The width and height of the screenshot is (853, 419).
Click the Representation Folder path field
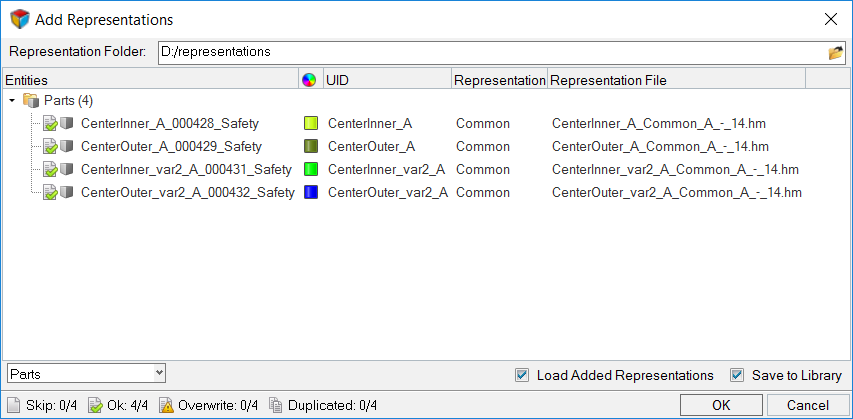click(x=490, y=52)
